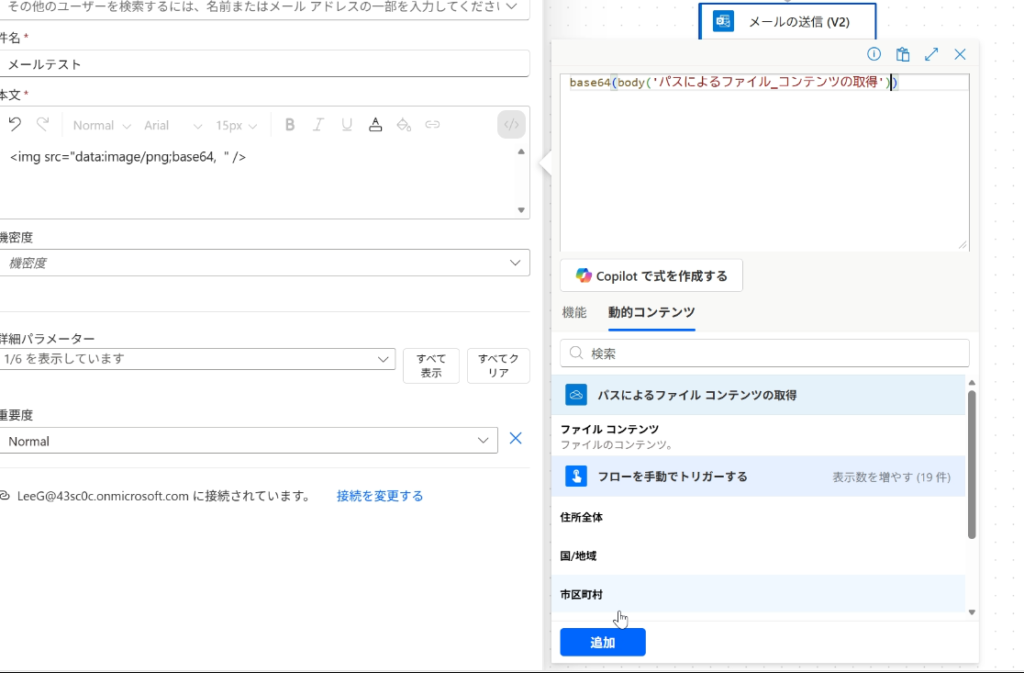The height and width of the screenshot is (673, 1024).
Task: Click the undo icon in body toolbar
Action: pos(15,125)
